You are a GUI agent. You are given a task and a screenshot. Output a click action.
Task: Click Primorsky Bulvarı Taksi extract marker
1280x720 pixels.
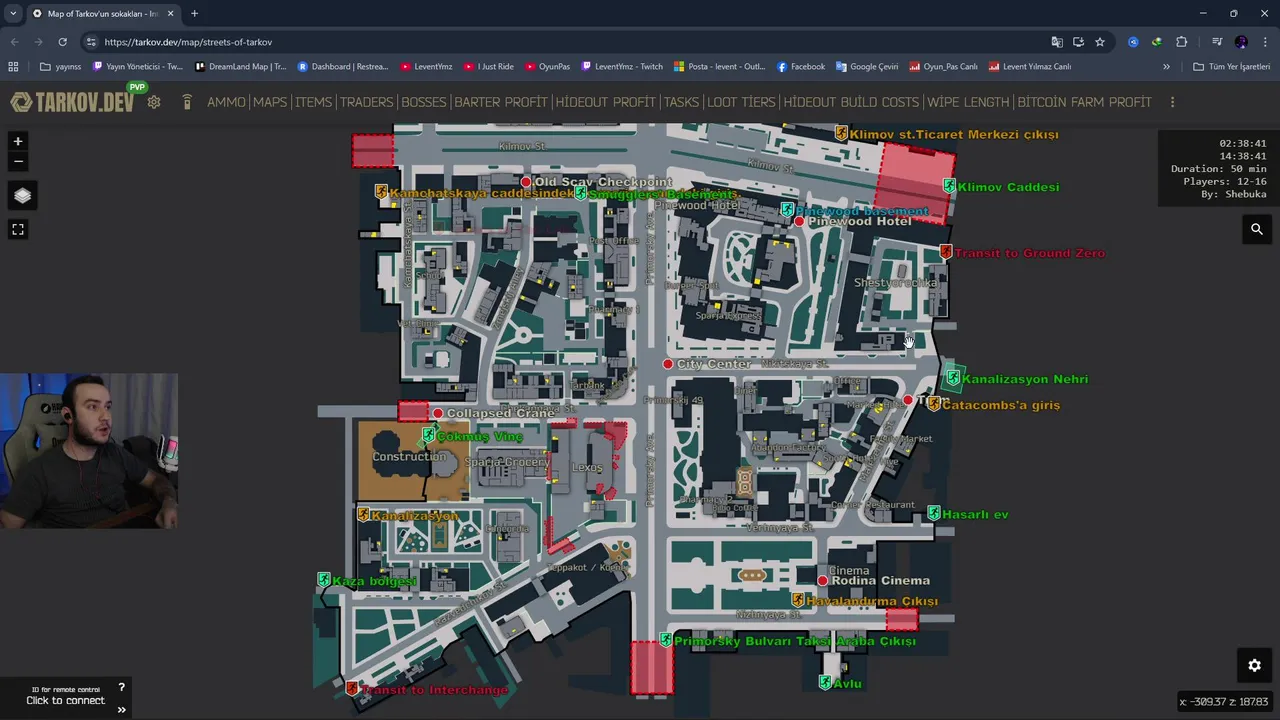[x=665, y=641]
